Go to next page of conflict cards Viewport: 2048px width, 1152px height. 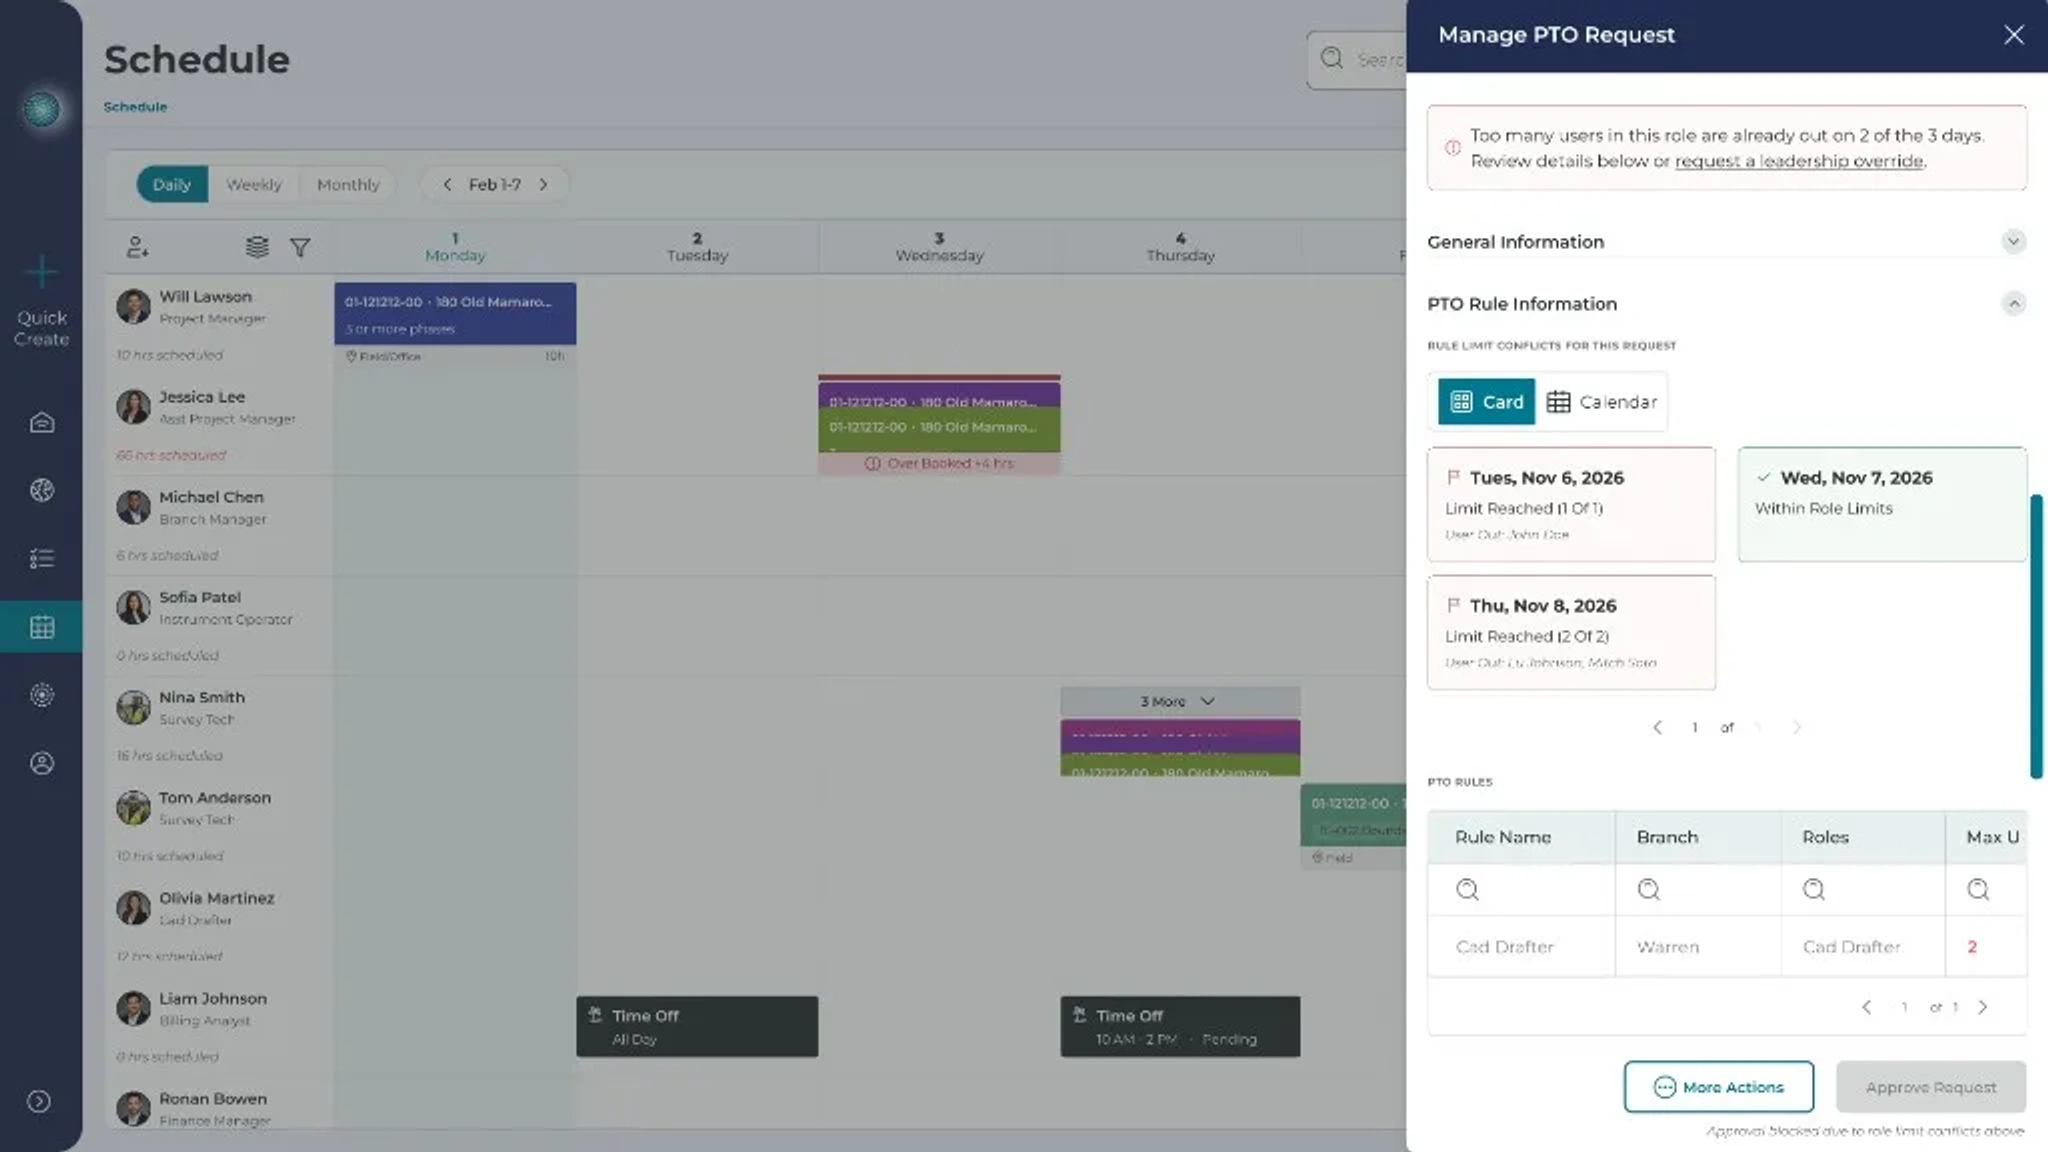pos(1796,727)
